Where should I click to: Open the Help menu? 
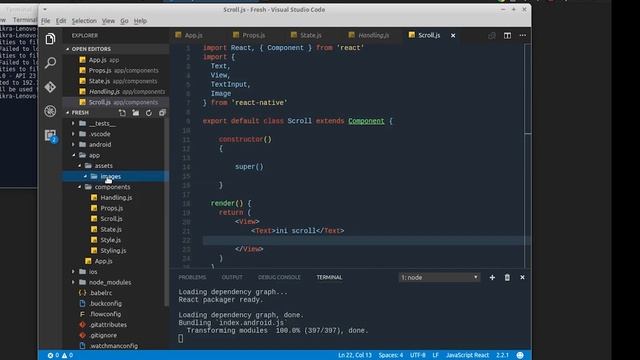click(x=140, y=21)
